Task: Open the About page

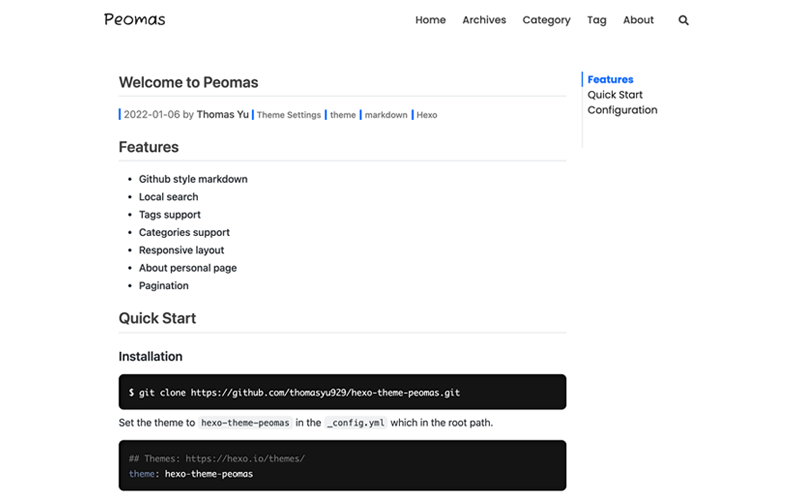Action: (638, 20)
